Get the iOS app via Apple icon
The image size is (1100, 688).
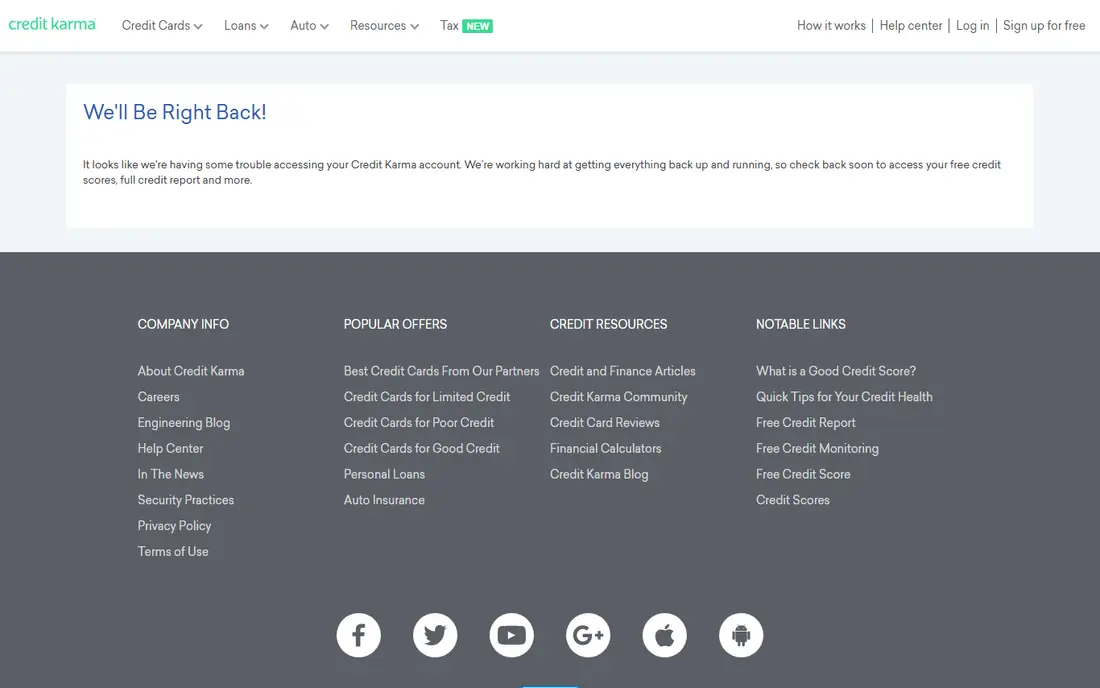pyautogui.click(x=664, y=635)
